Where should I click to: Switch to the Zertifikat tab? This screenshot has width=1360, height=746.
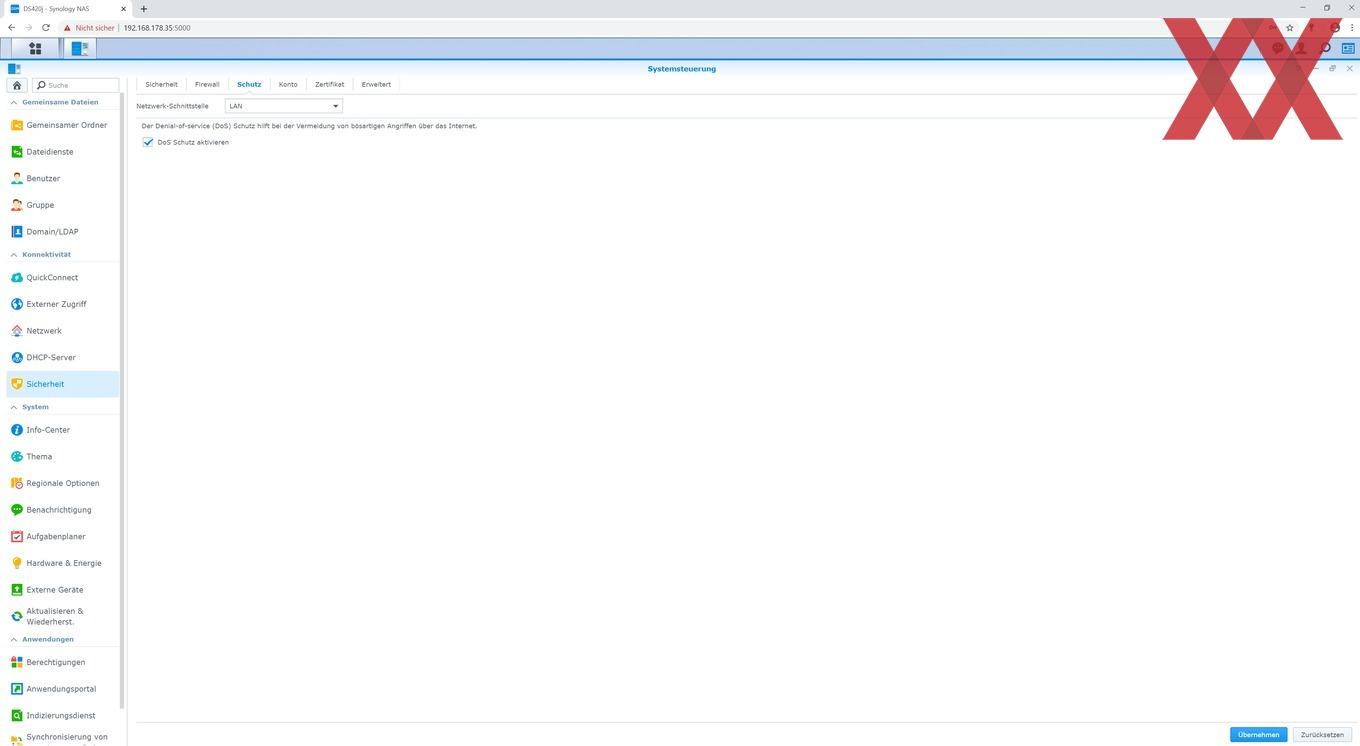329,84
